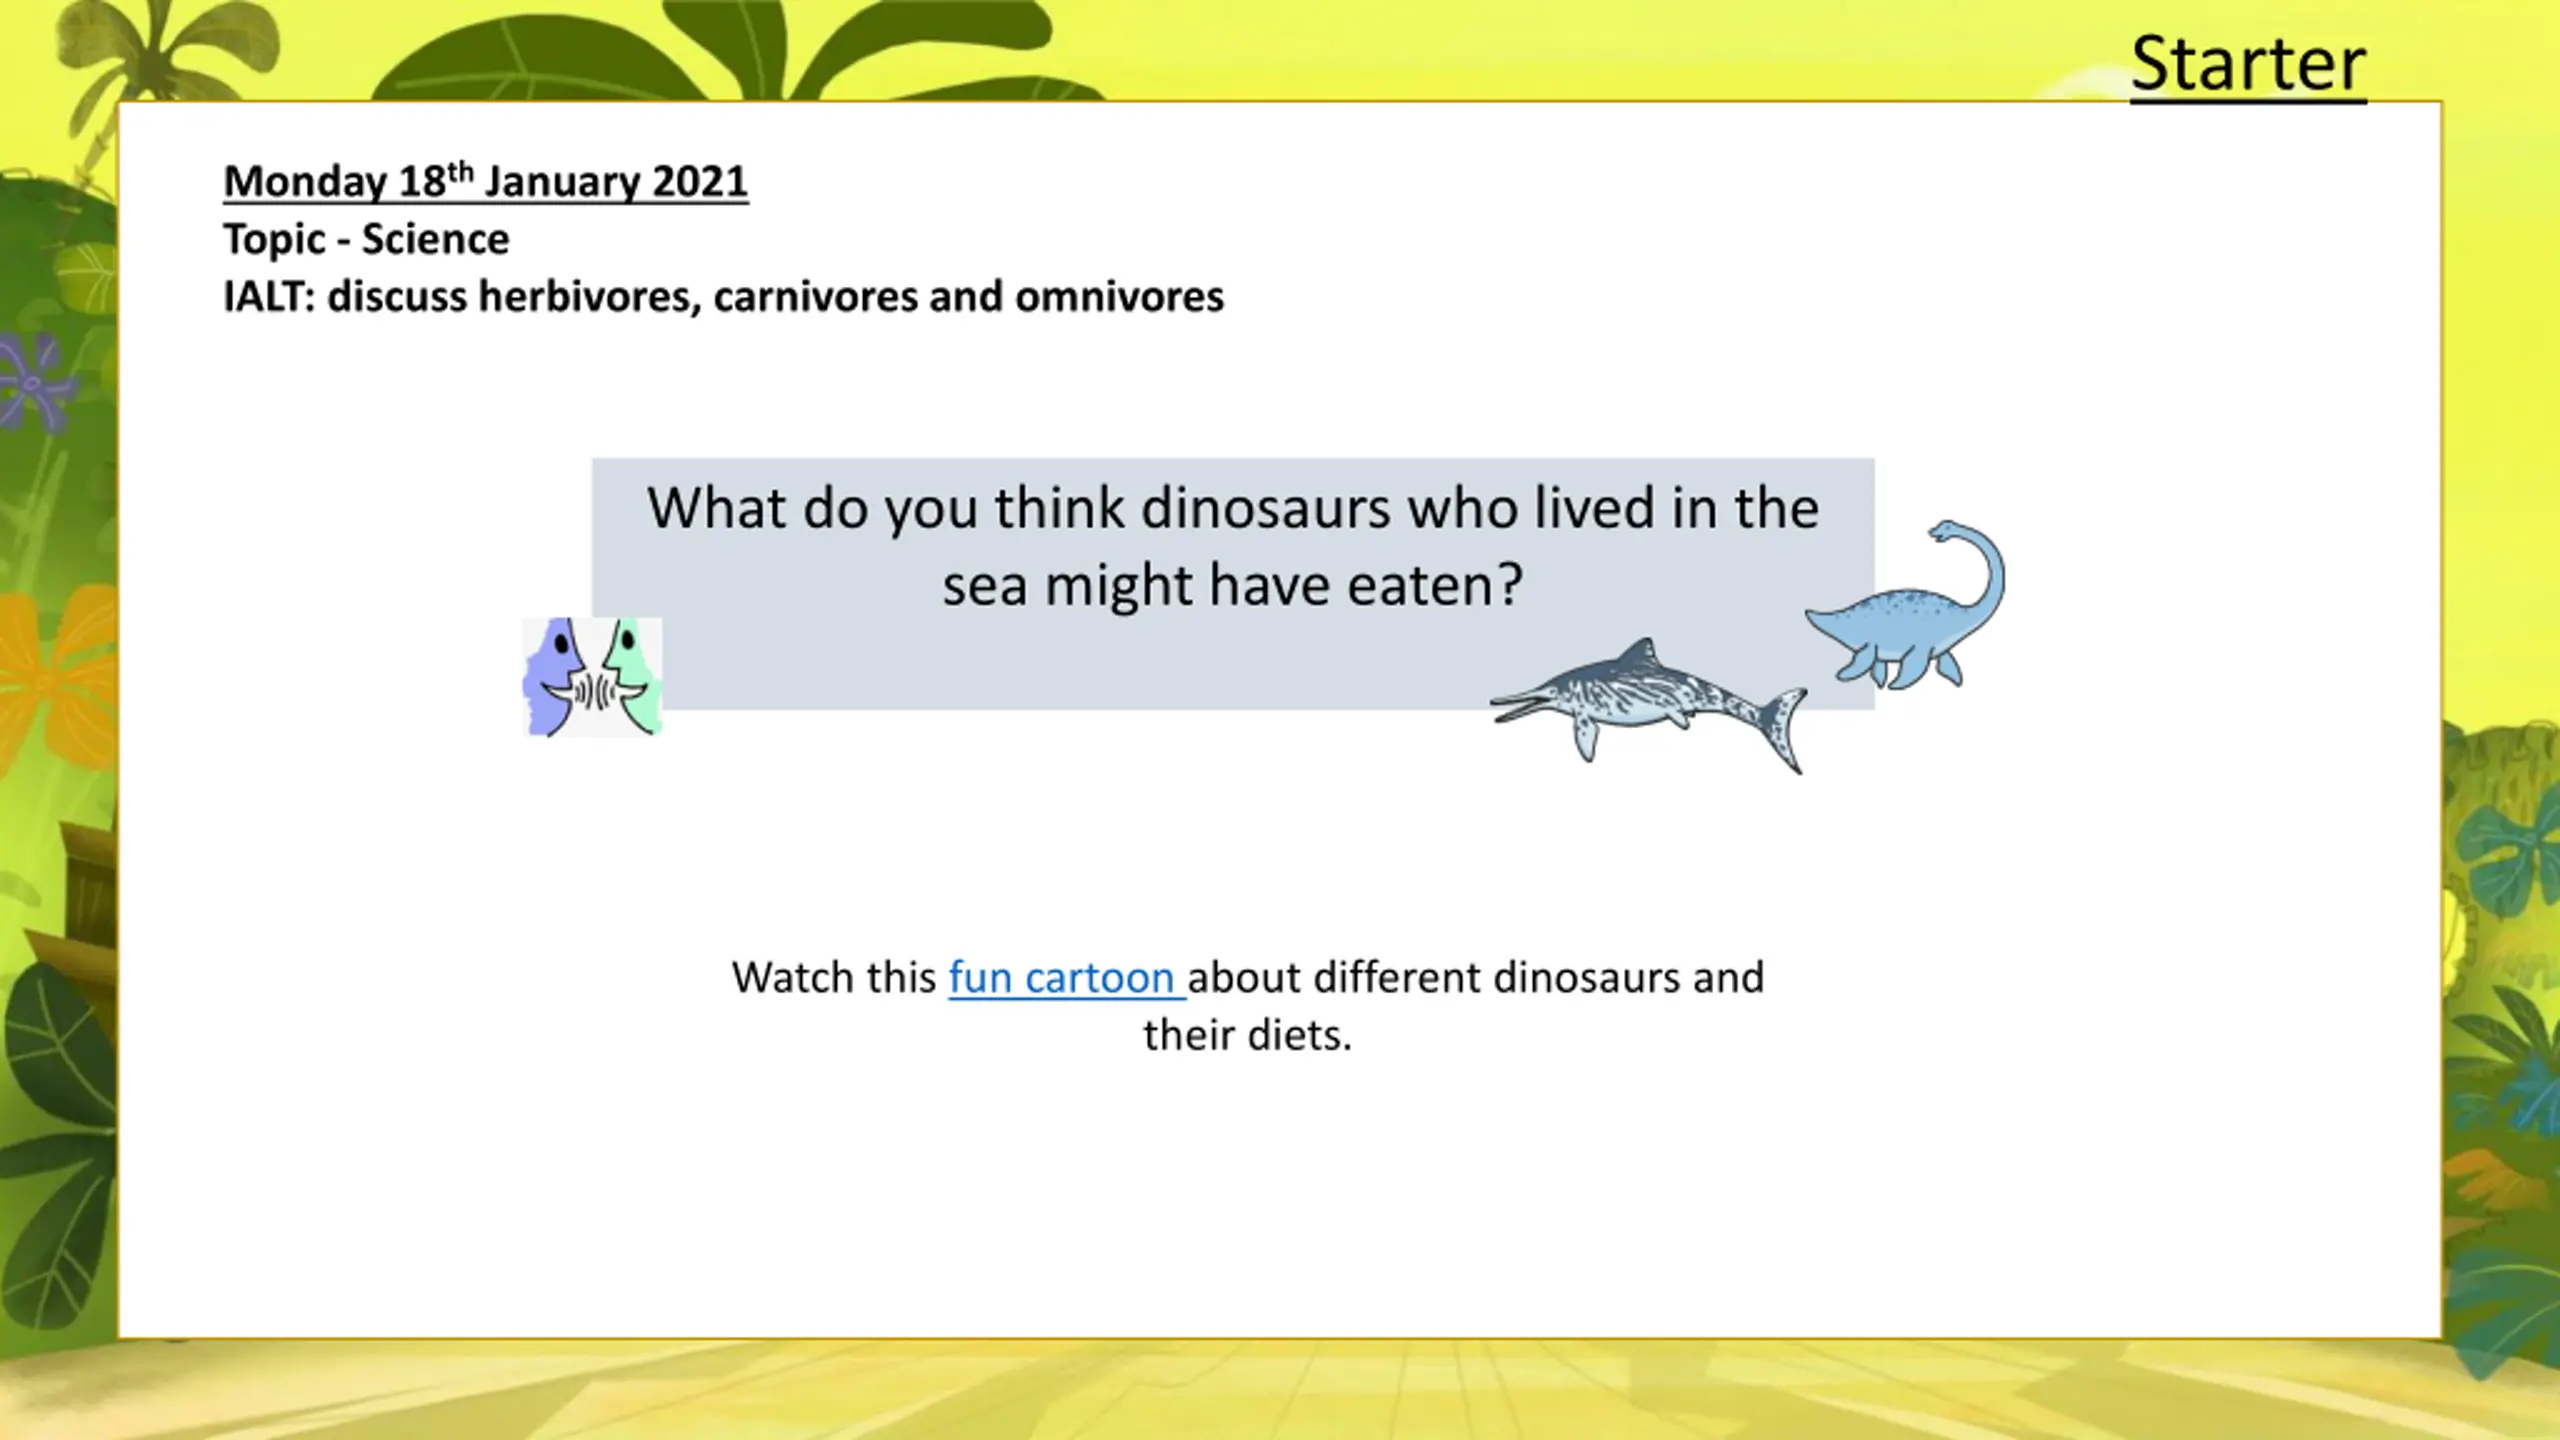Click the "Watch this" text before the link
The height and width of the screenshot is (1440, 2560).
834,978
